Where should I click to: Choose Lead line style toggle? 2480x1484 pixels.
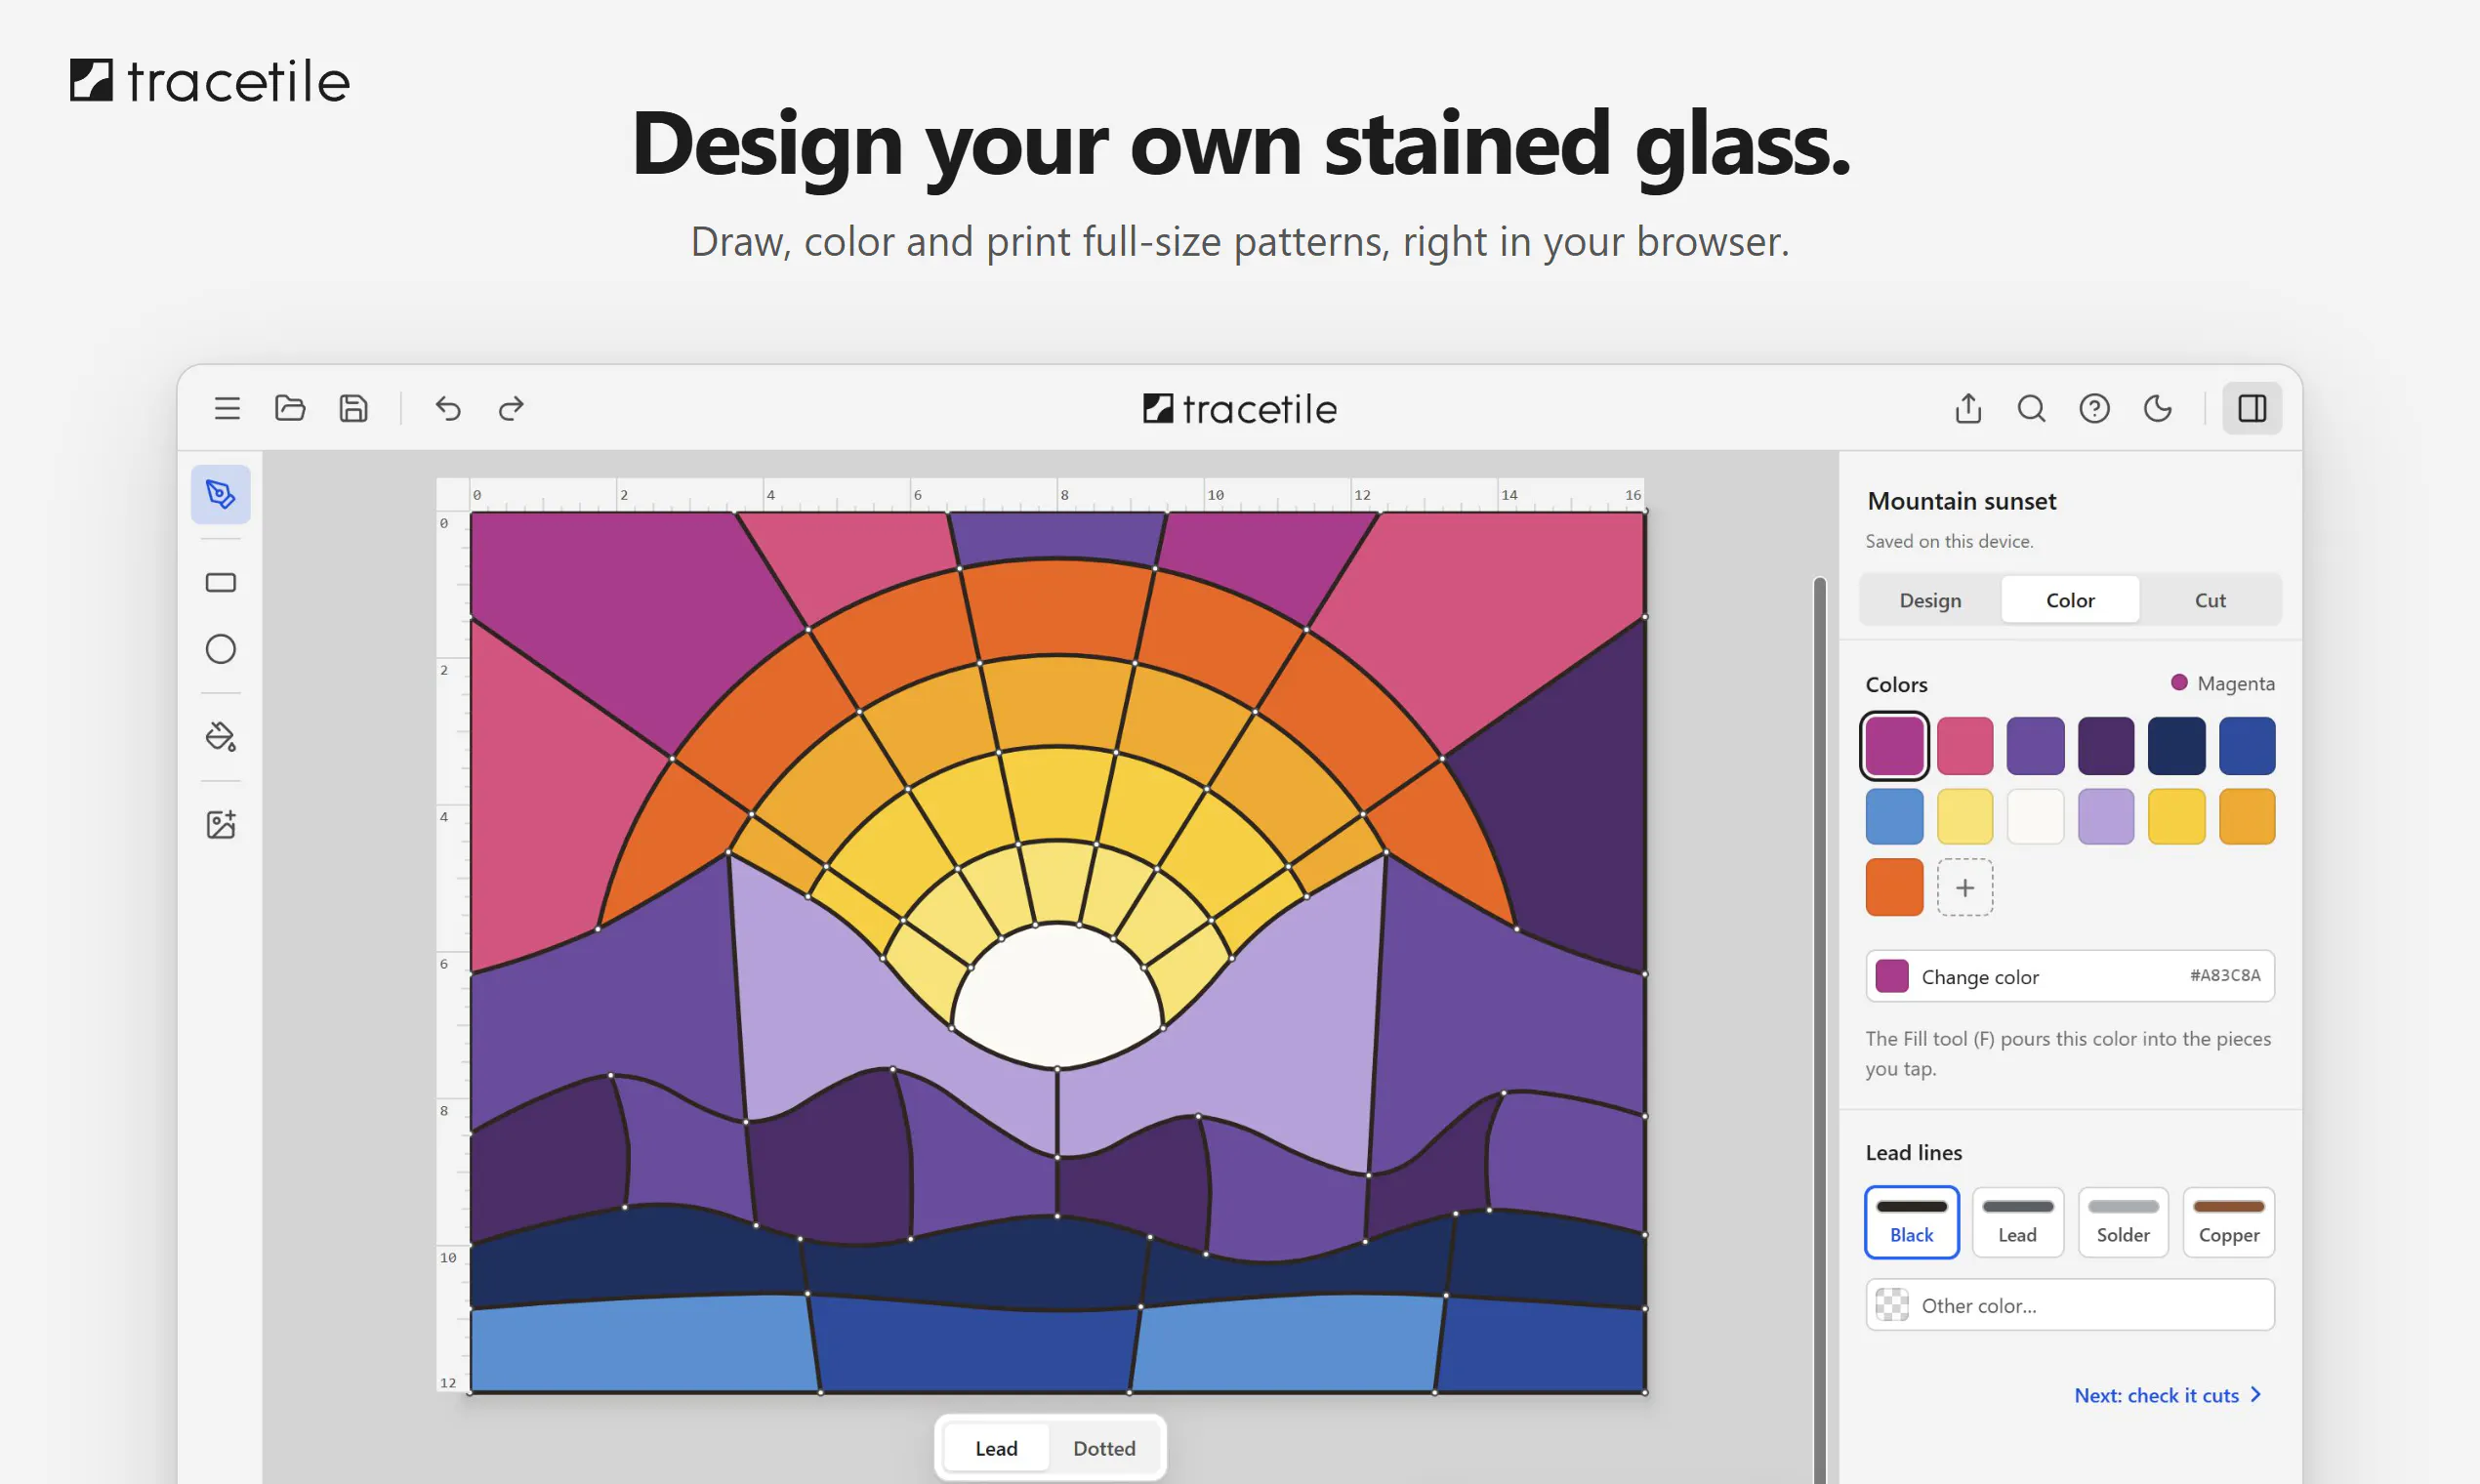coord(996,1448)
